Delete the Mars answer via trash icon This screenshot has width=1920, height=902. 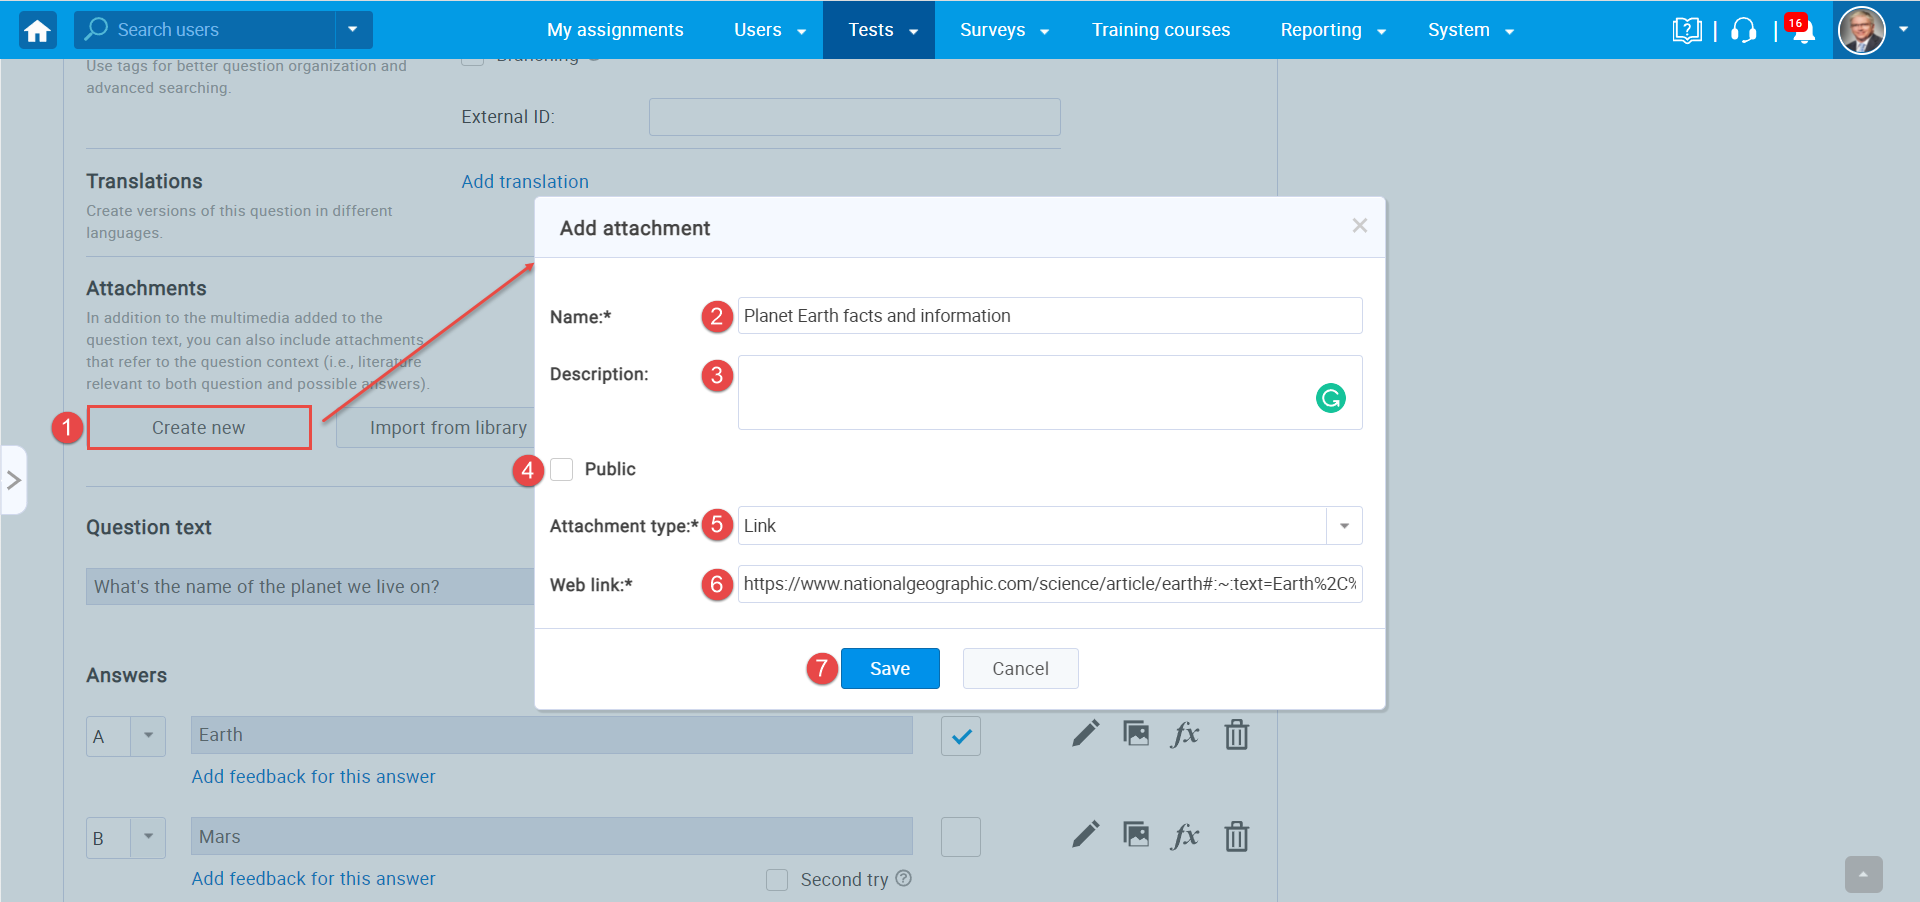(x=1236, y=836)
